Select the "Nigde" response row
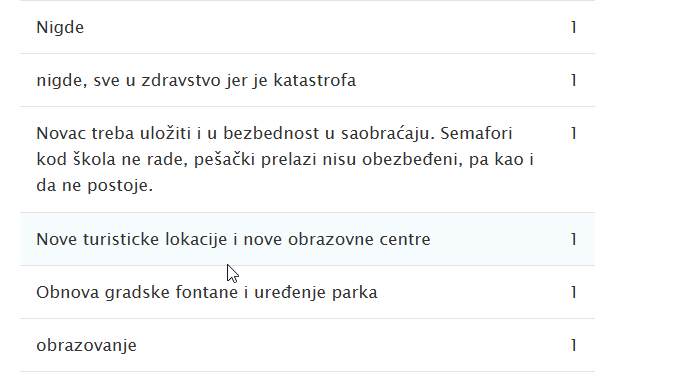677x381 pixels. [x=307, y=27]
